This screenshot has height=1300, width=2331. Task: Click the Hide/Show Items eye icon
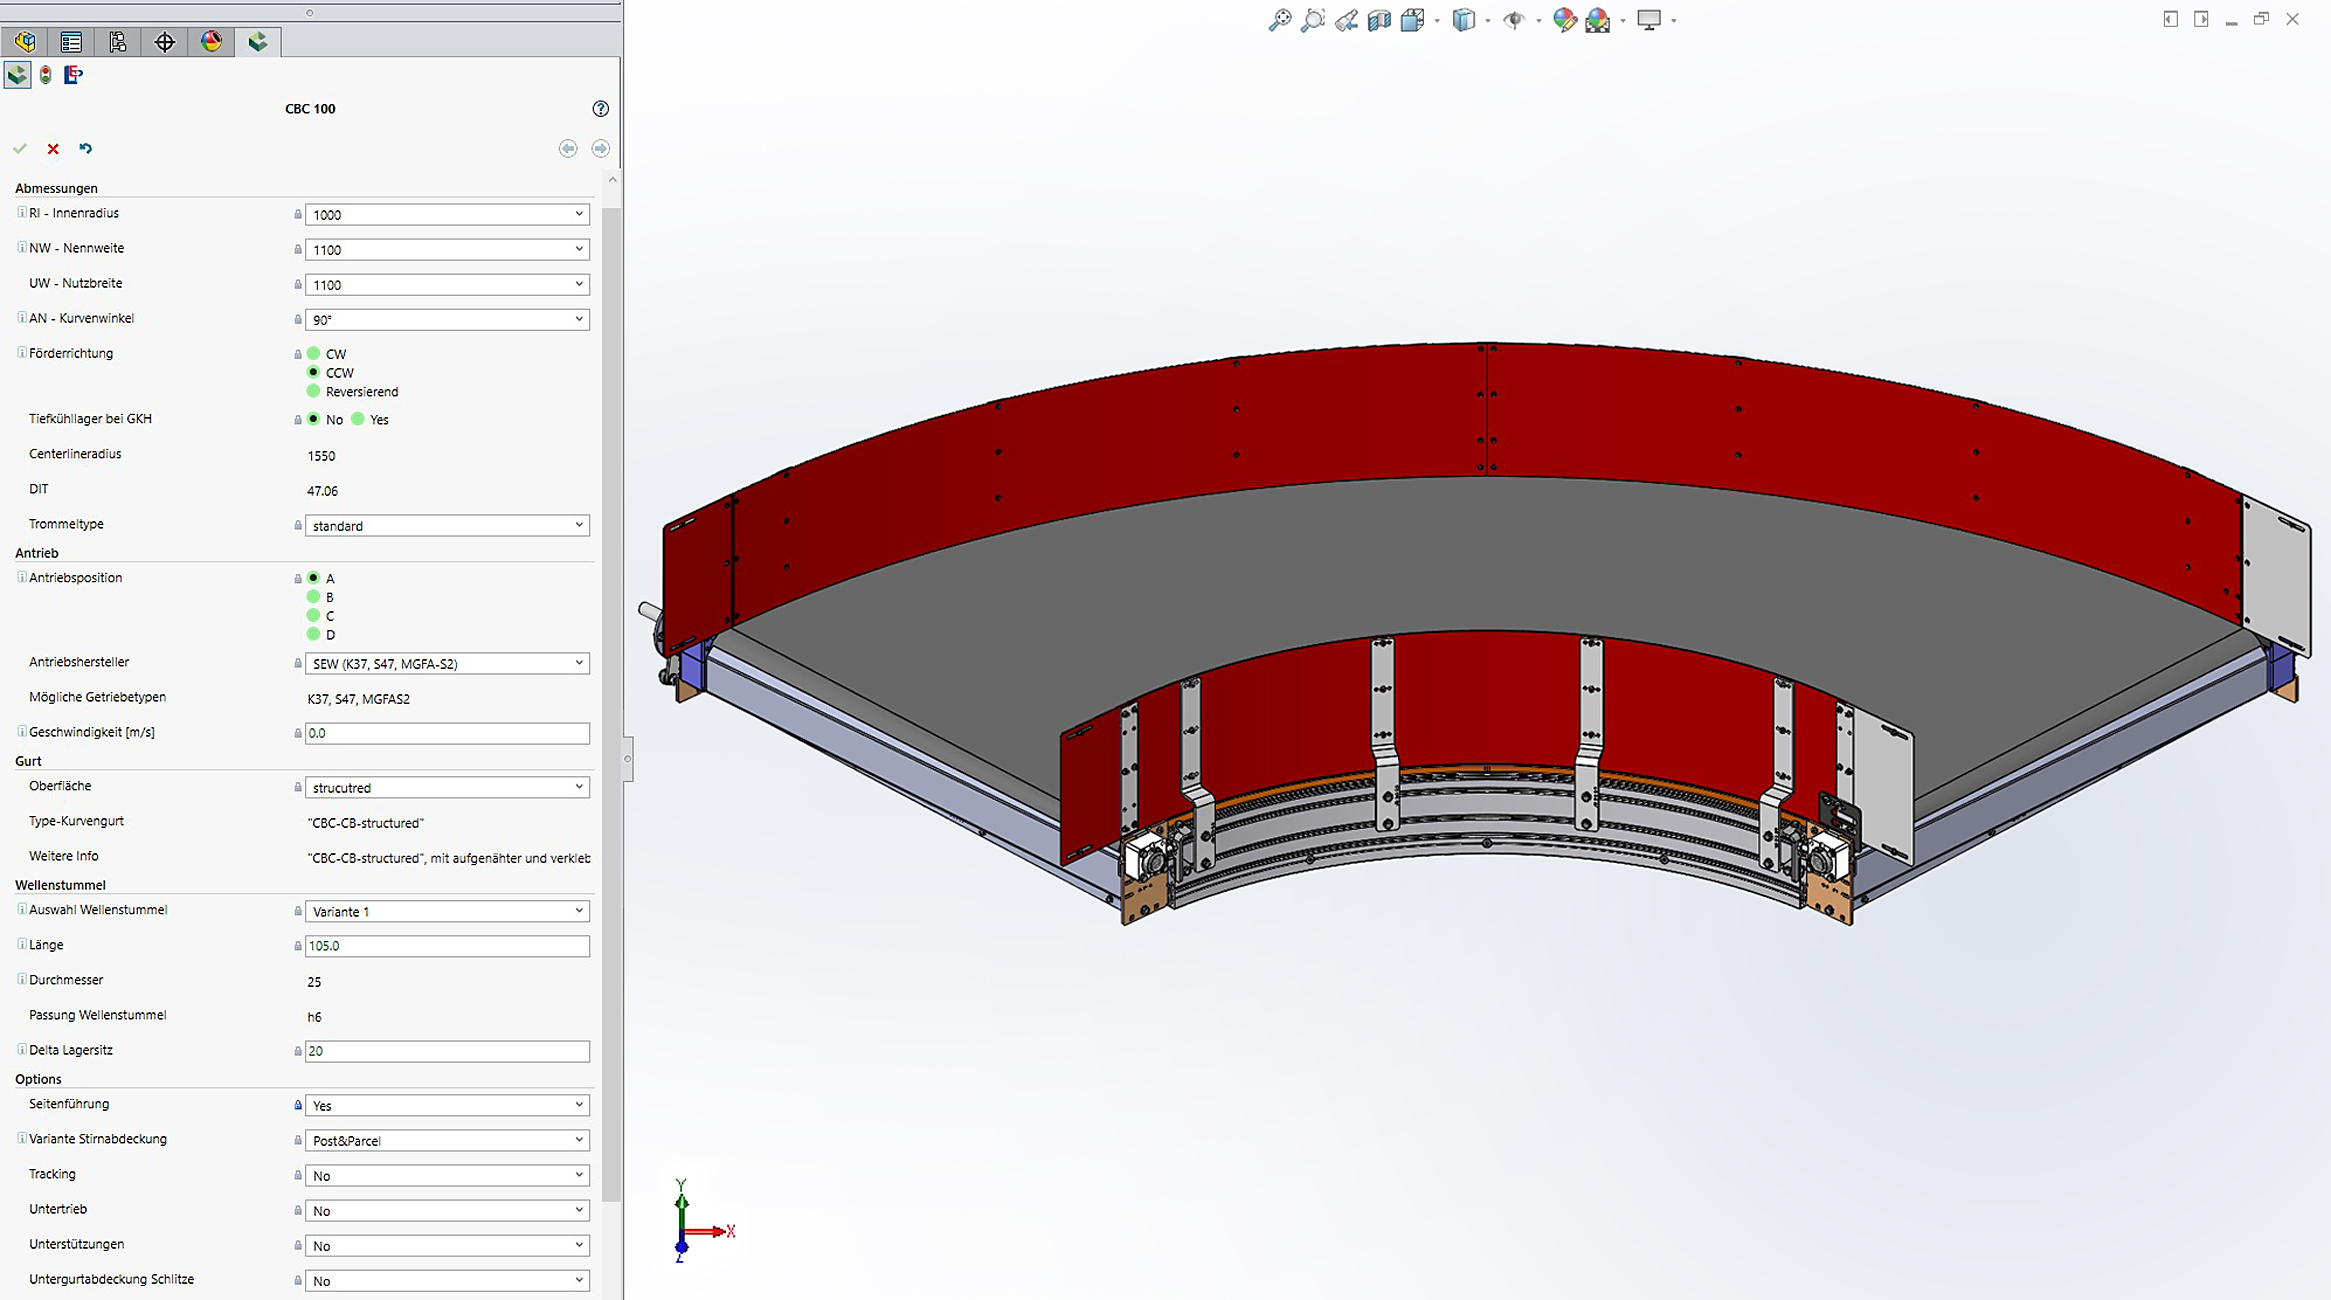coord(1514,20)
